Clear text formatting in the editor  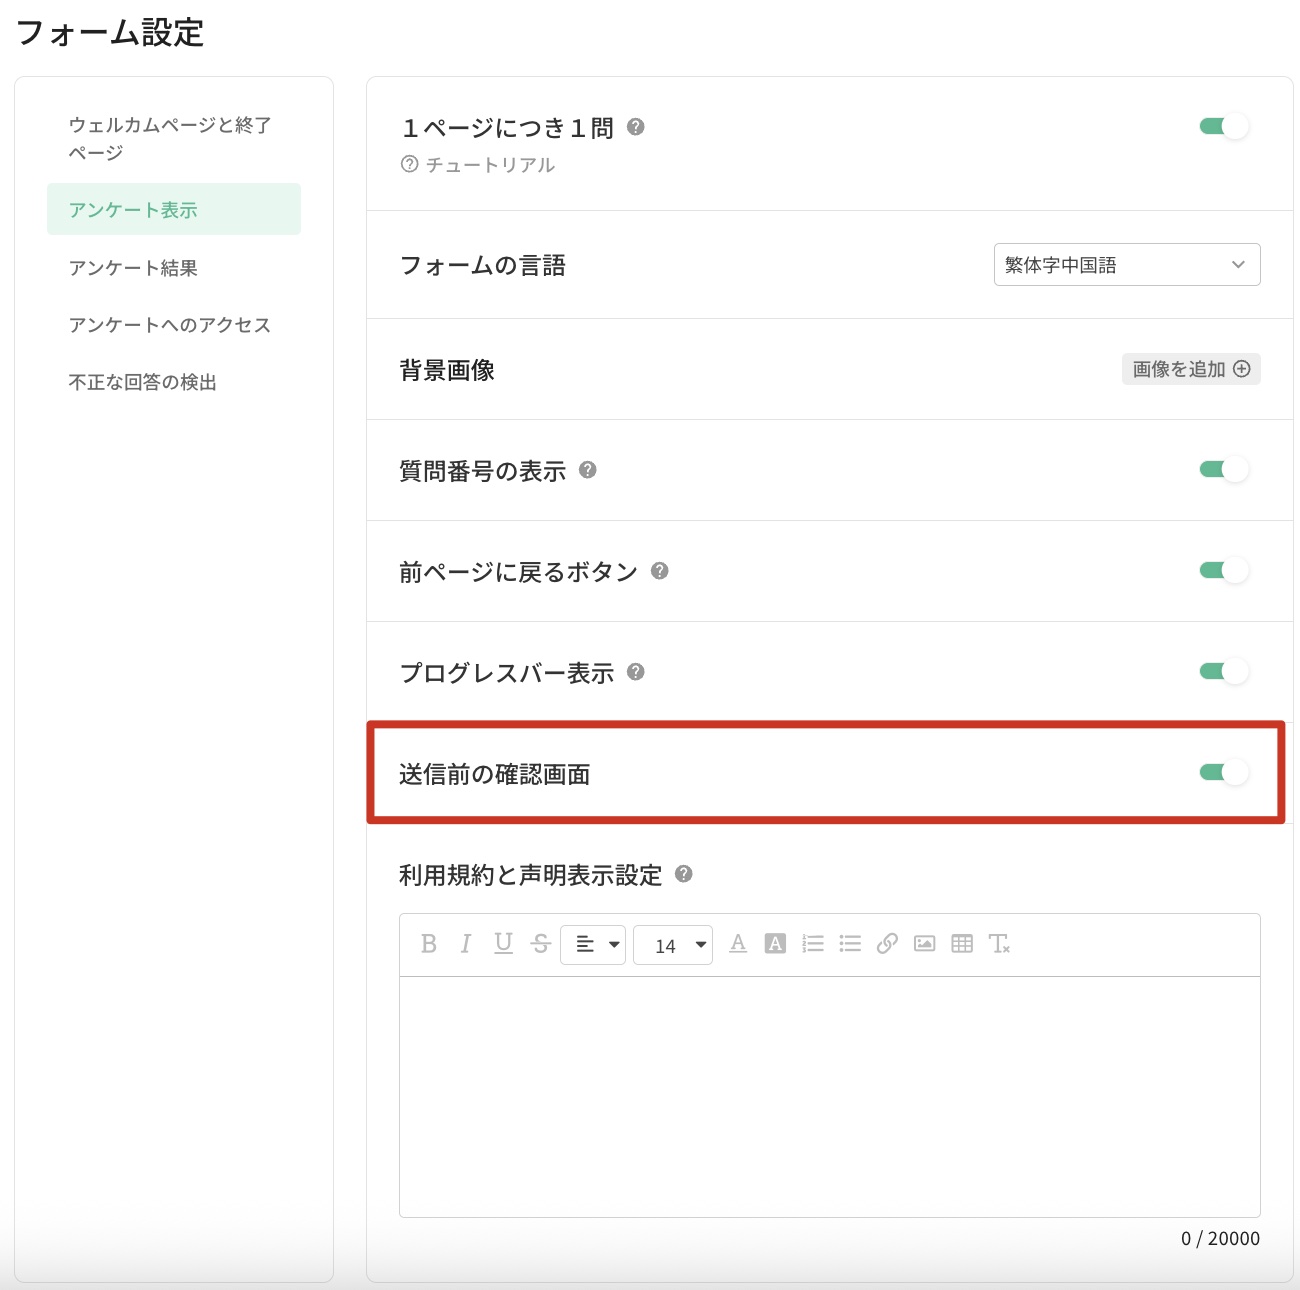(999, 943)
